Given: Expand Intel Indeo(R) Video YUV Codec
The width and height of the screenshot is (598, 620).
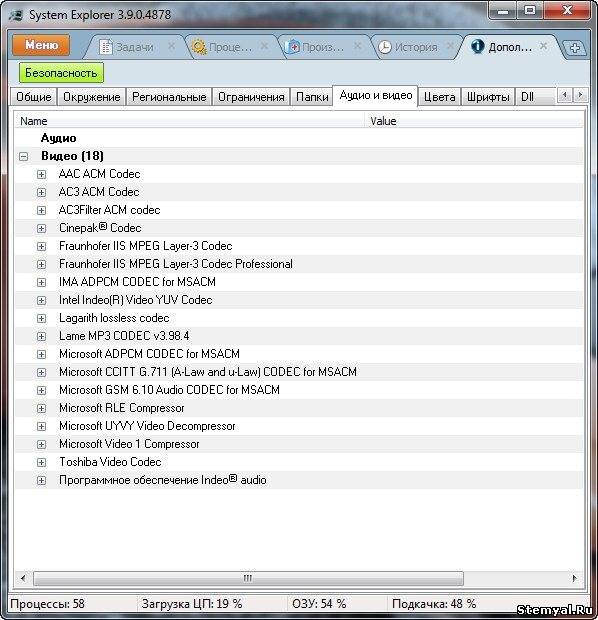Looking at the screenshot, I should click(41, 300).
